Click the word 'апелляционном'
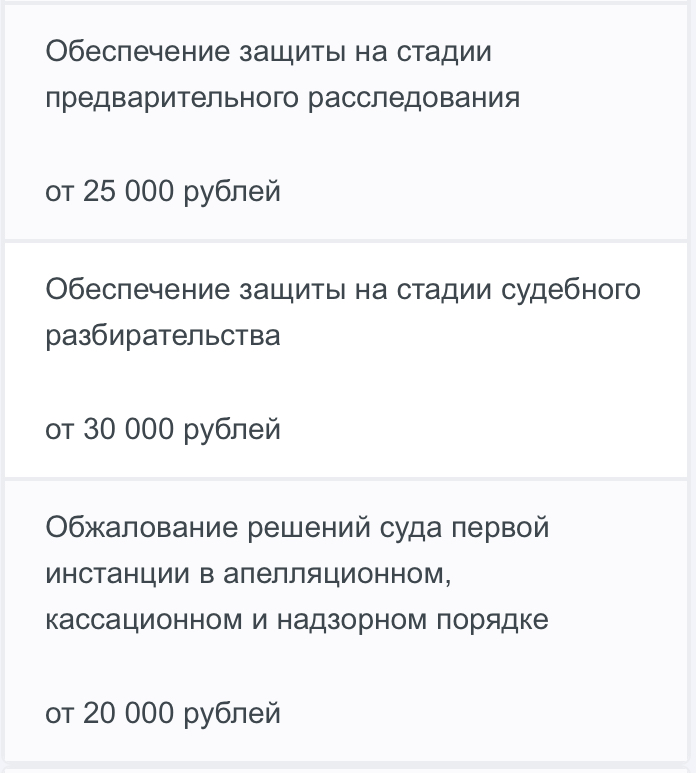 pos(334,574)
